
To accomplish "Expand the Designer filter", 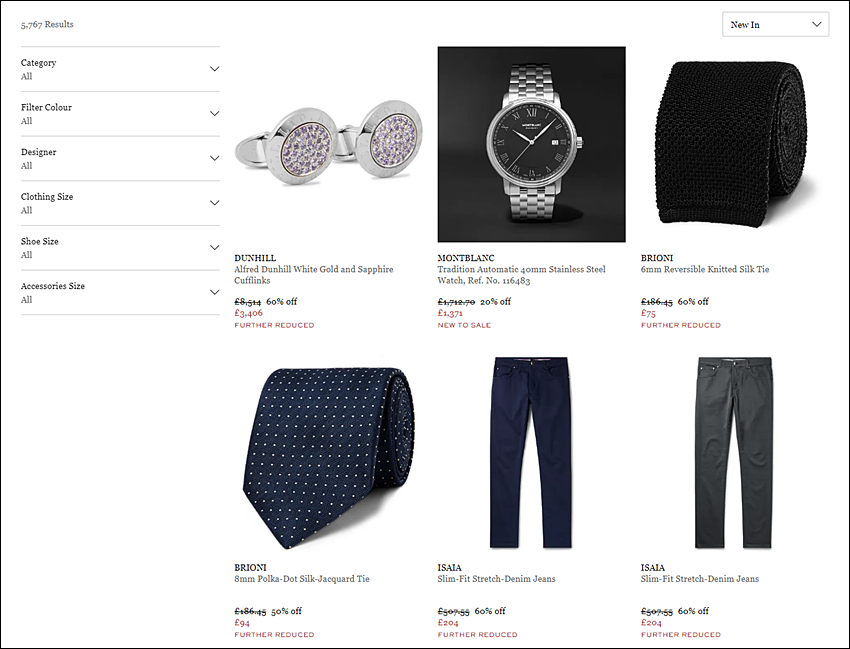I will 120,158.
